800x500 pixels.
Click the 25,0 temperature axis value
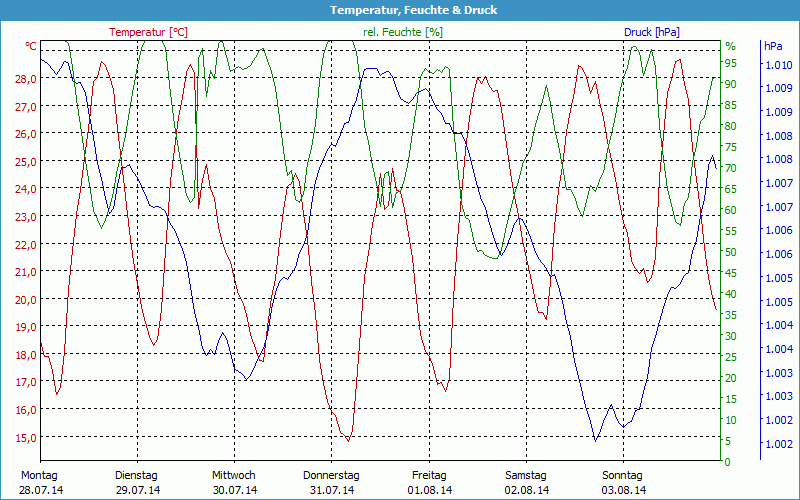tap(26, 162)
